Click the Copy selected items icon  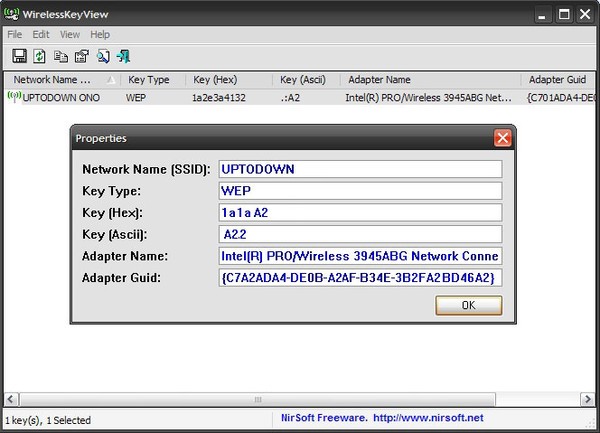pyautogui.click(x=61, y=56)
